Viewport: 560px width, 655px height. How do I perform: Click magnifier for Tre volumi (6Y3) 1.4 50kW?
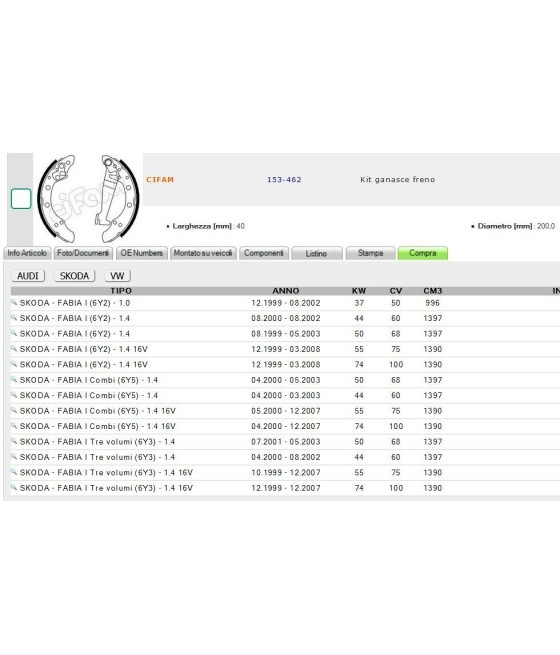tap(14, 442)
